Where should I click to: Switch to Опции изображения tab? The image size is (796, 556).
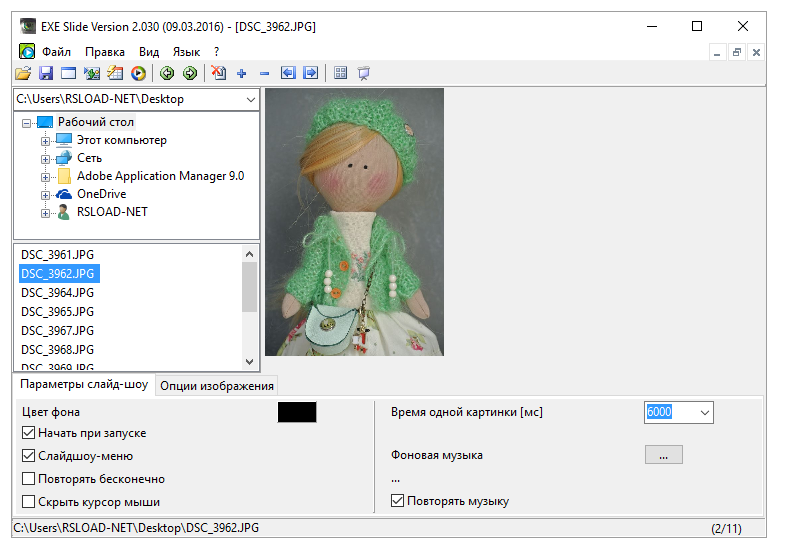pos(217,386)
